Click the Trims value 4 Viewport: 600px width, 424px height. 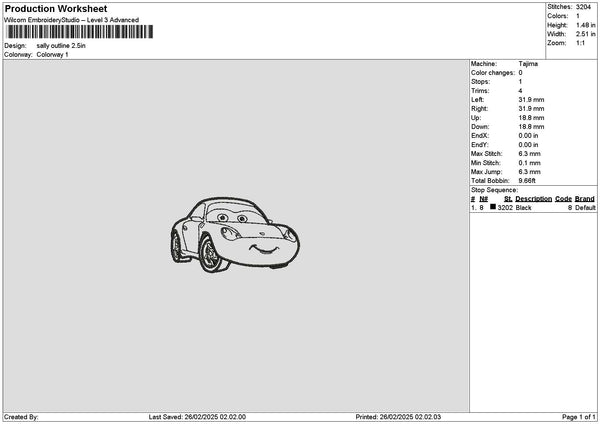click(520, 91)
